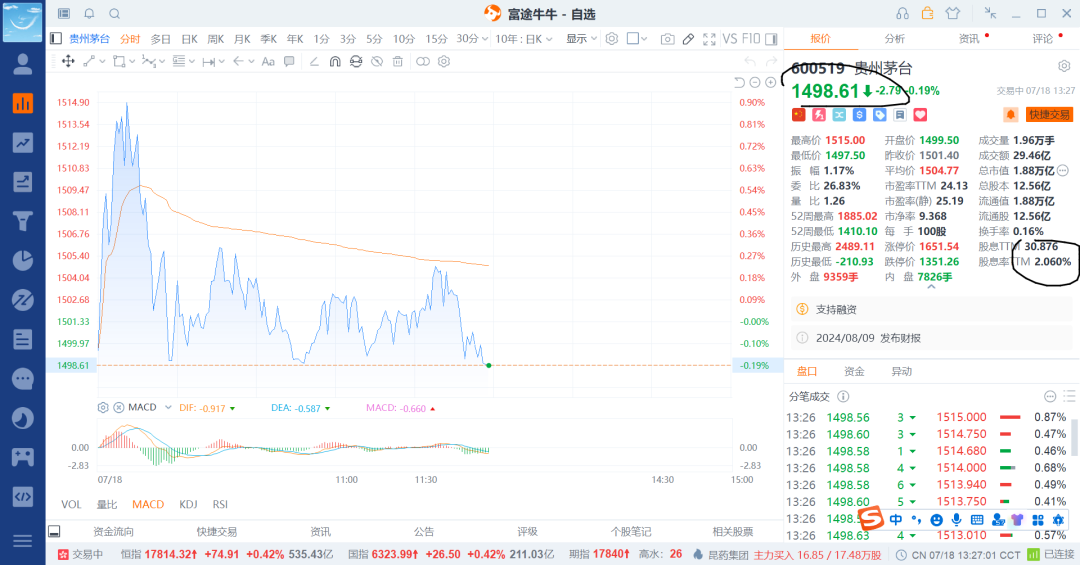Click the red heart favorite icon
Screen dimensions: 1080x565
point(920,114)
